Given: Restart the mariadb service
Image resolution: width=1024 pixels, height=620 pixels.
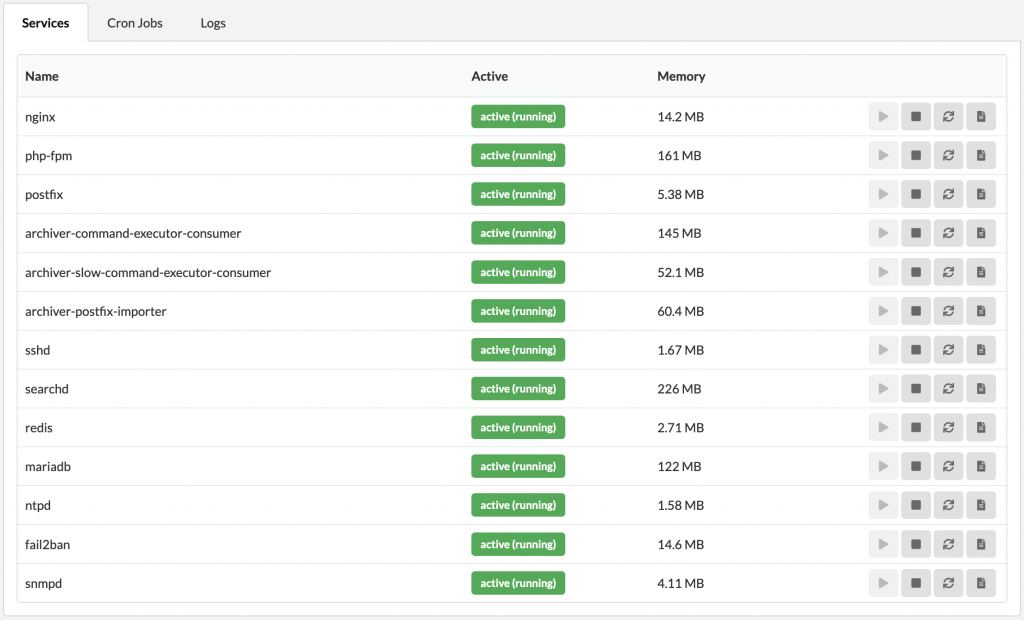Looking at the screenshot, I should coord(948,466).
